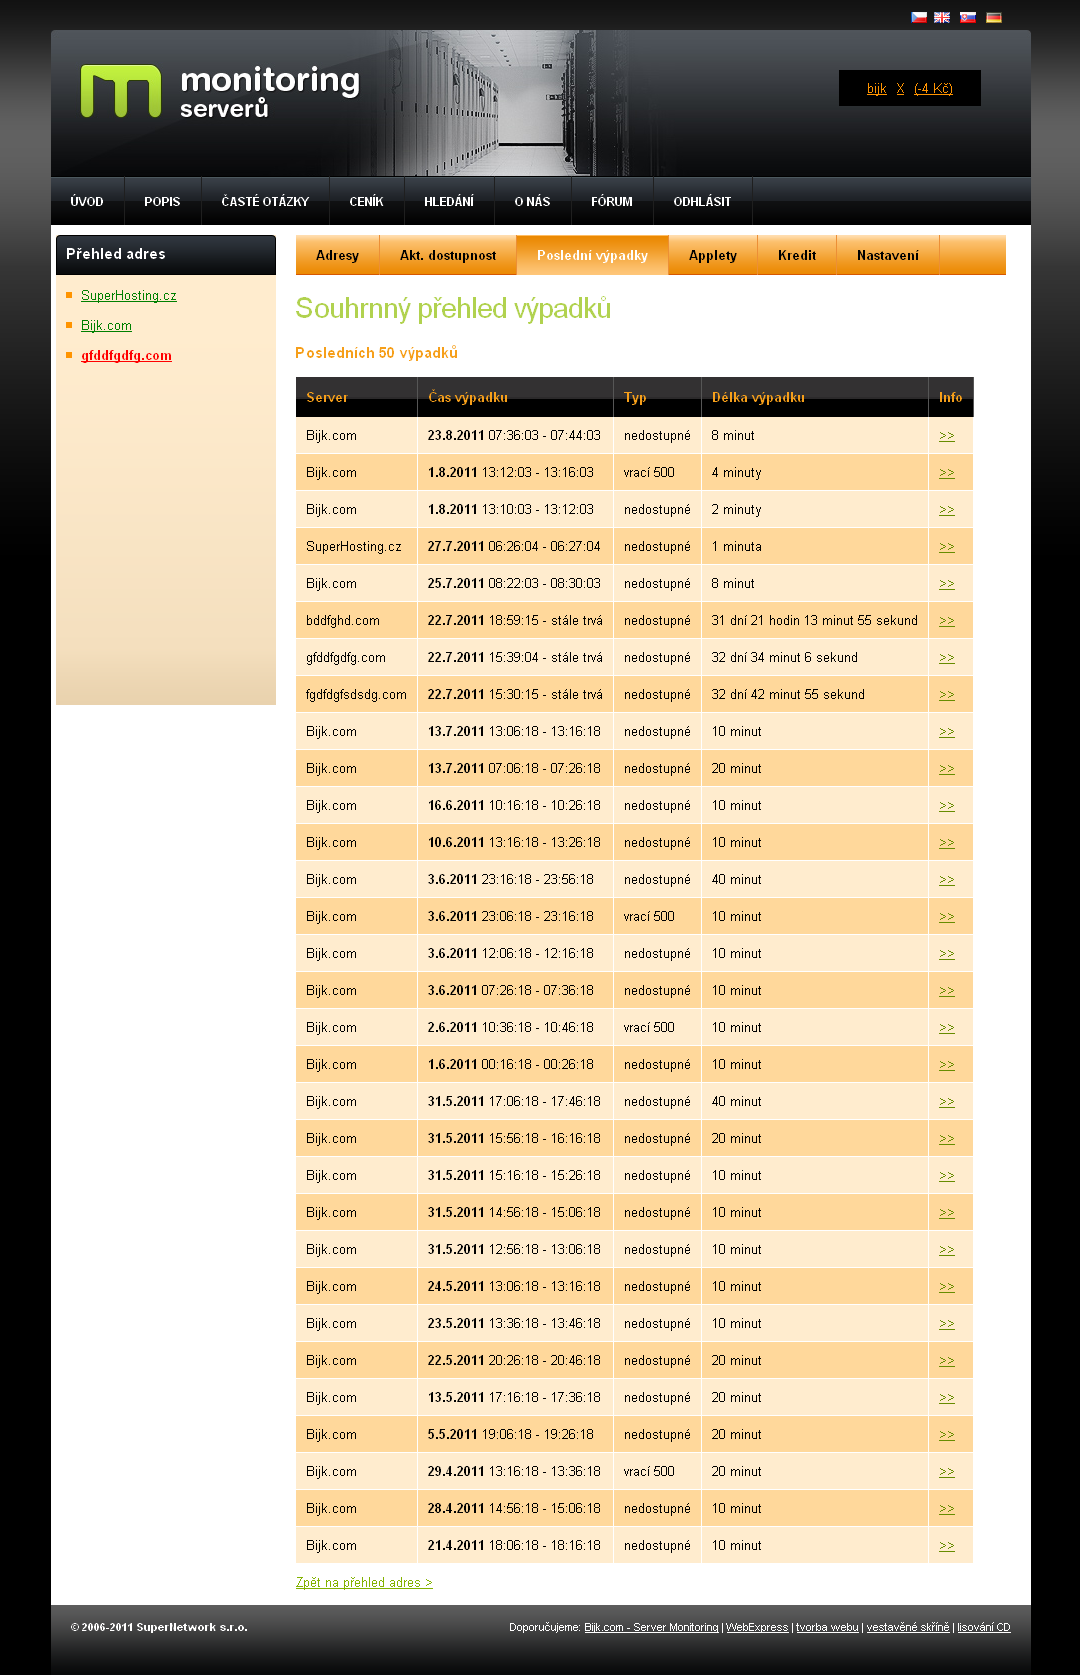Click the X logout link beside bijk
The image size is (1080, 1675).
tap(900, 89)
